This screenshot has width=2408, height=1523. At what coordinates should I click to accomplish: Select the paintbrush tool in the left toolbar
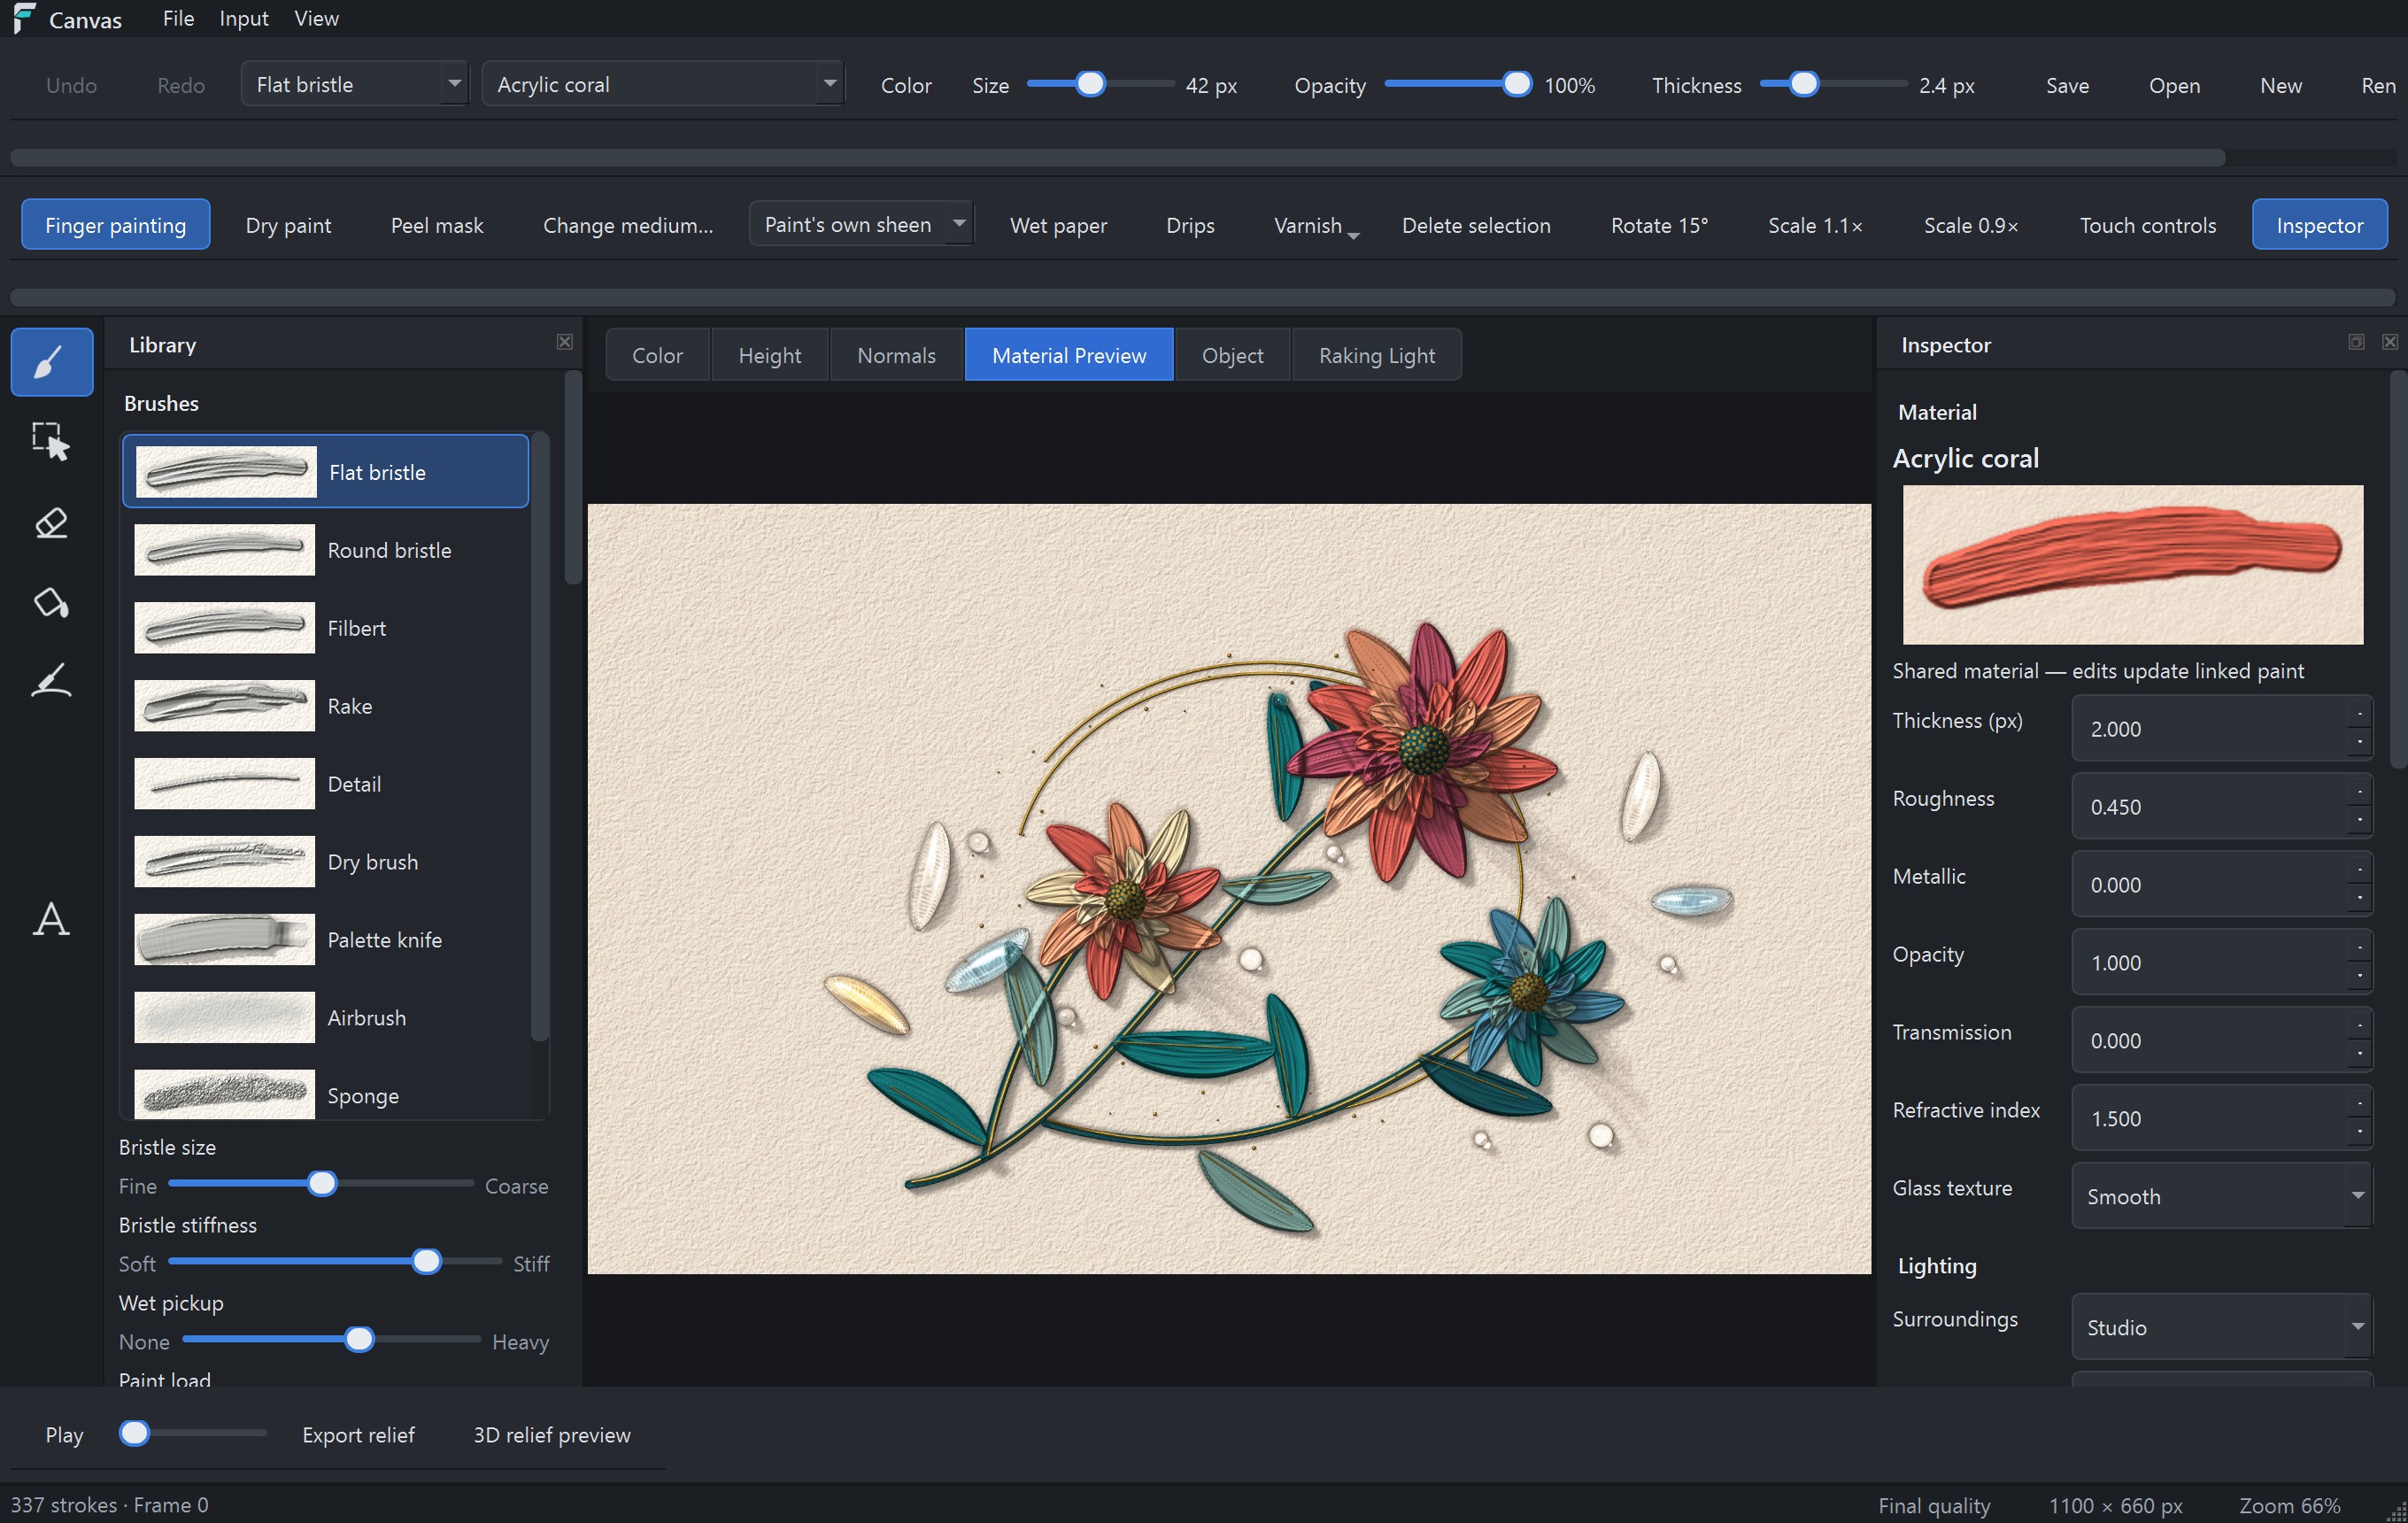[51, 362]
